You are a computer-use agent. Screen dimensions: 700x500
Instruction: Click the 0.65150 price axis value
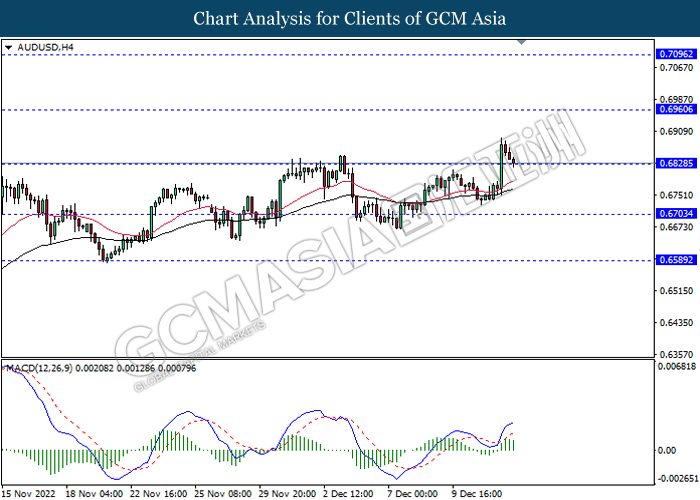tap(676, 291)
